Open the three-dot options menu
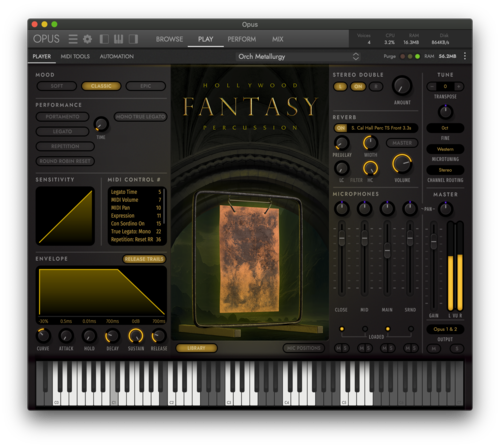 click(465, 56)
